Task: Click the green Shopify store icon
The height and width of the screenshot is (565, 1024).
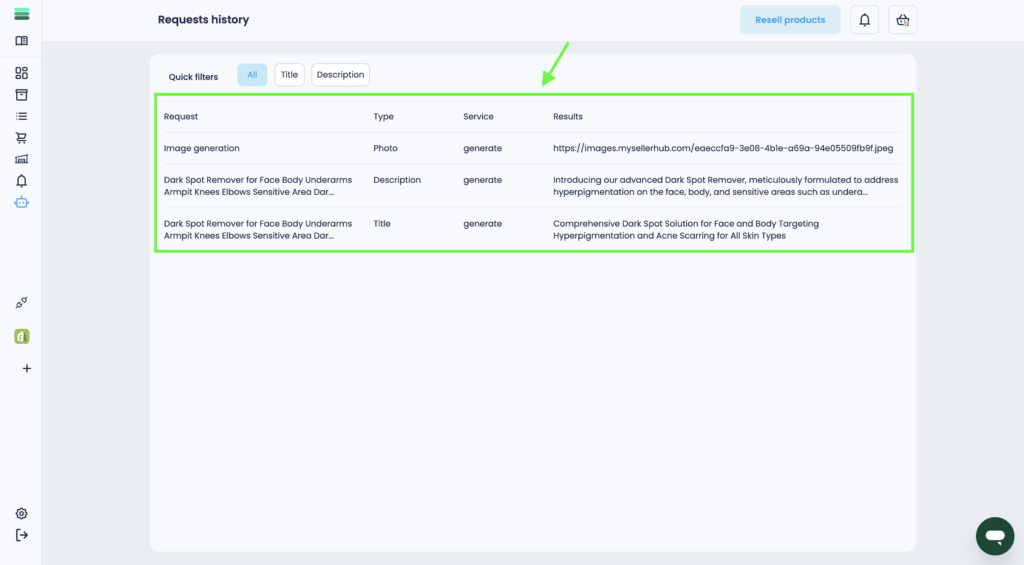Action: 21,336
